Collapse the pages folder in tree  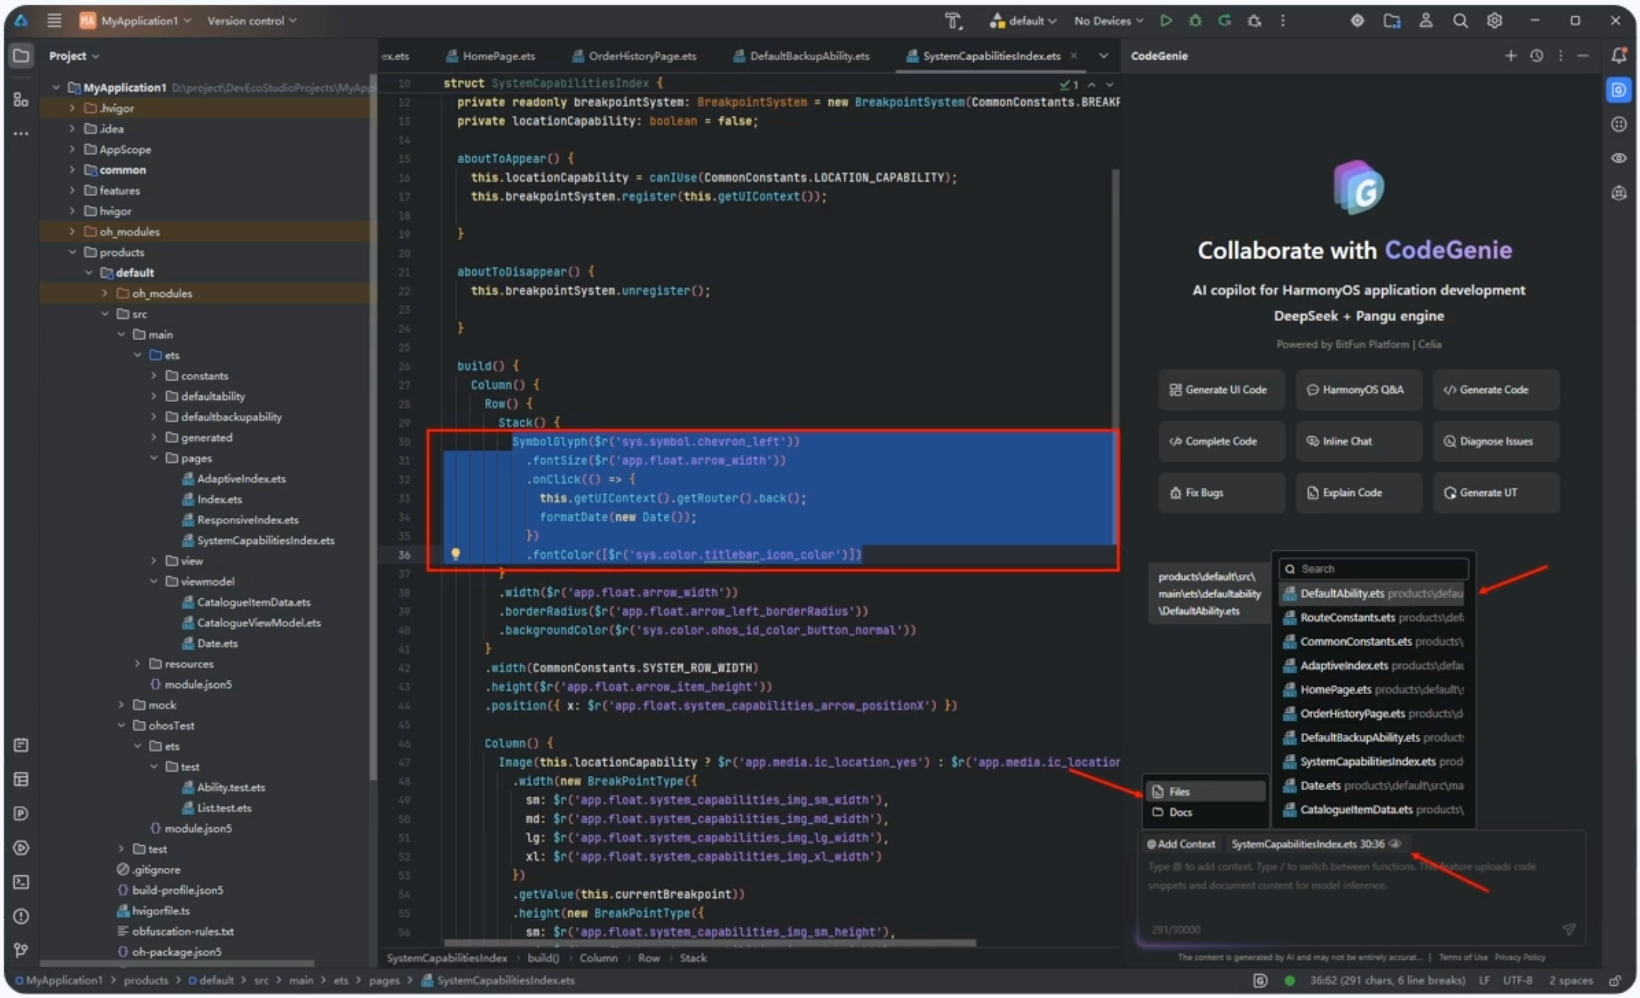tap(154, 458)
